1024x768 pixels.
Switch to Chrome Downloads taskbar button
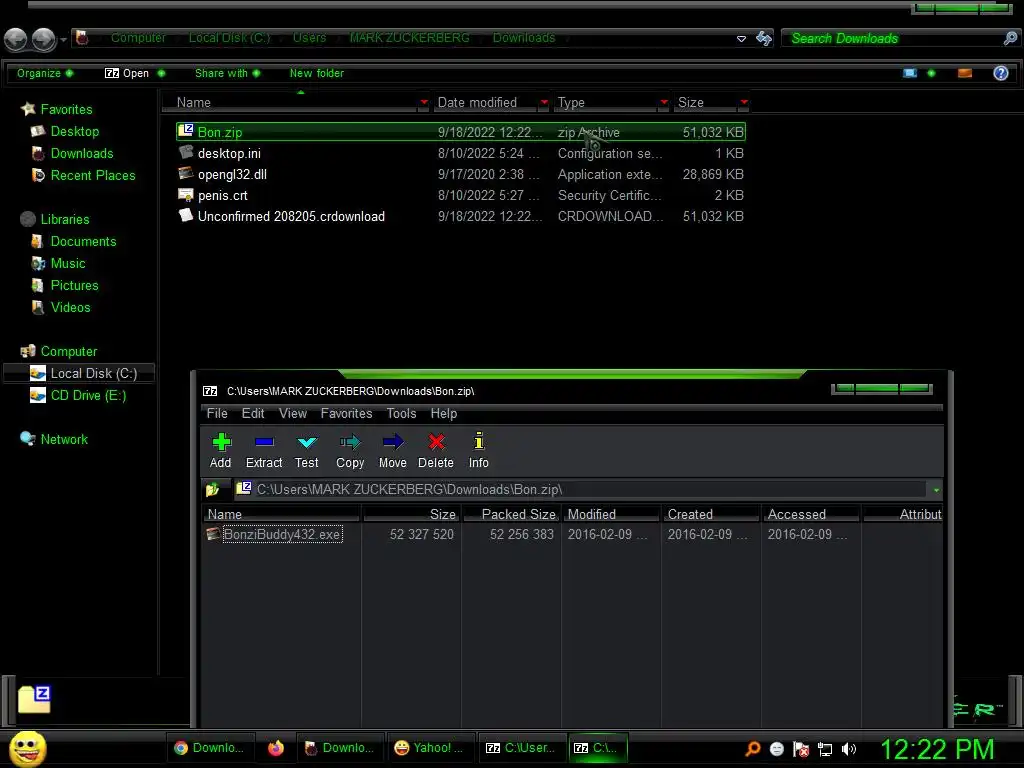tap(209, 748)
